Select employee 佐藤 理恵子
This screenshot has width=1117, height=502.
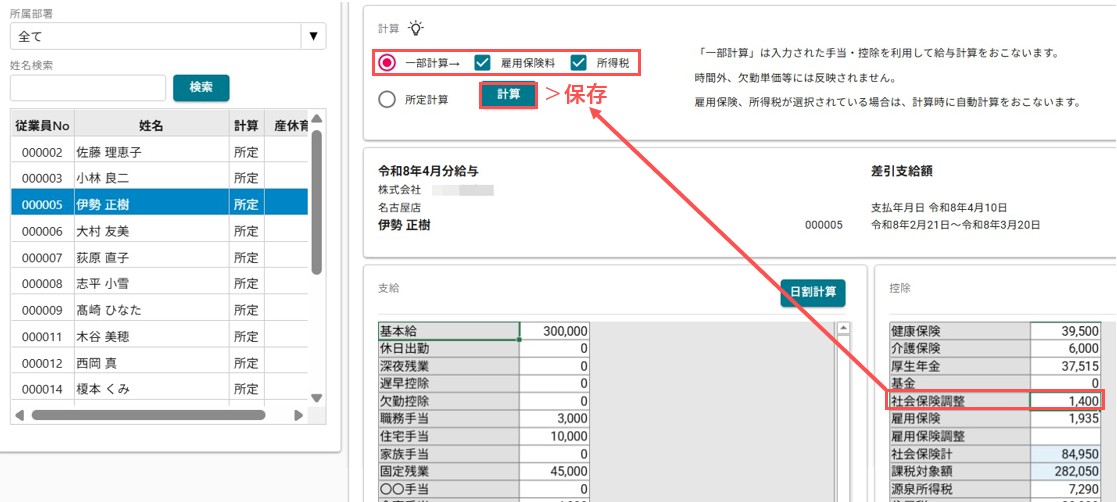point(160,152)
